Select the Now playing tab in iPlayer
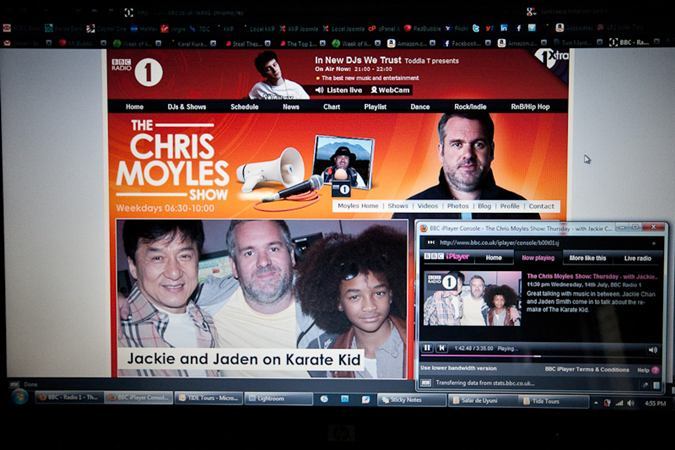Viewport: 675px width, 450px height. (538, 258)
